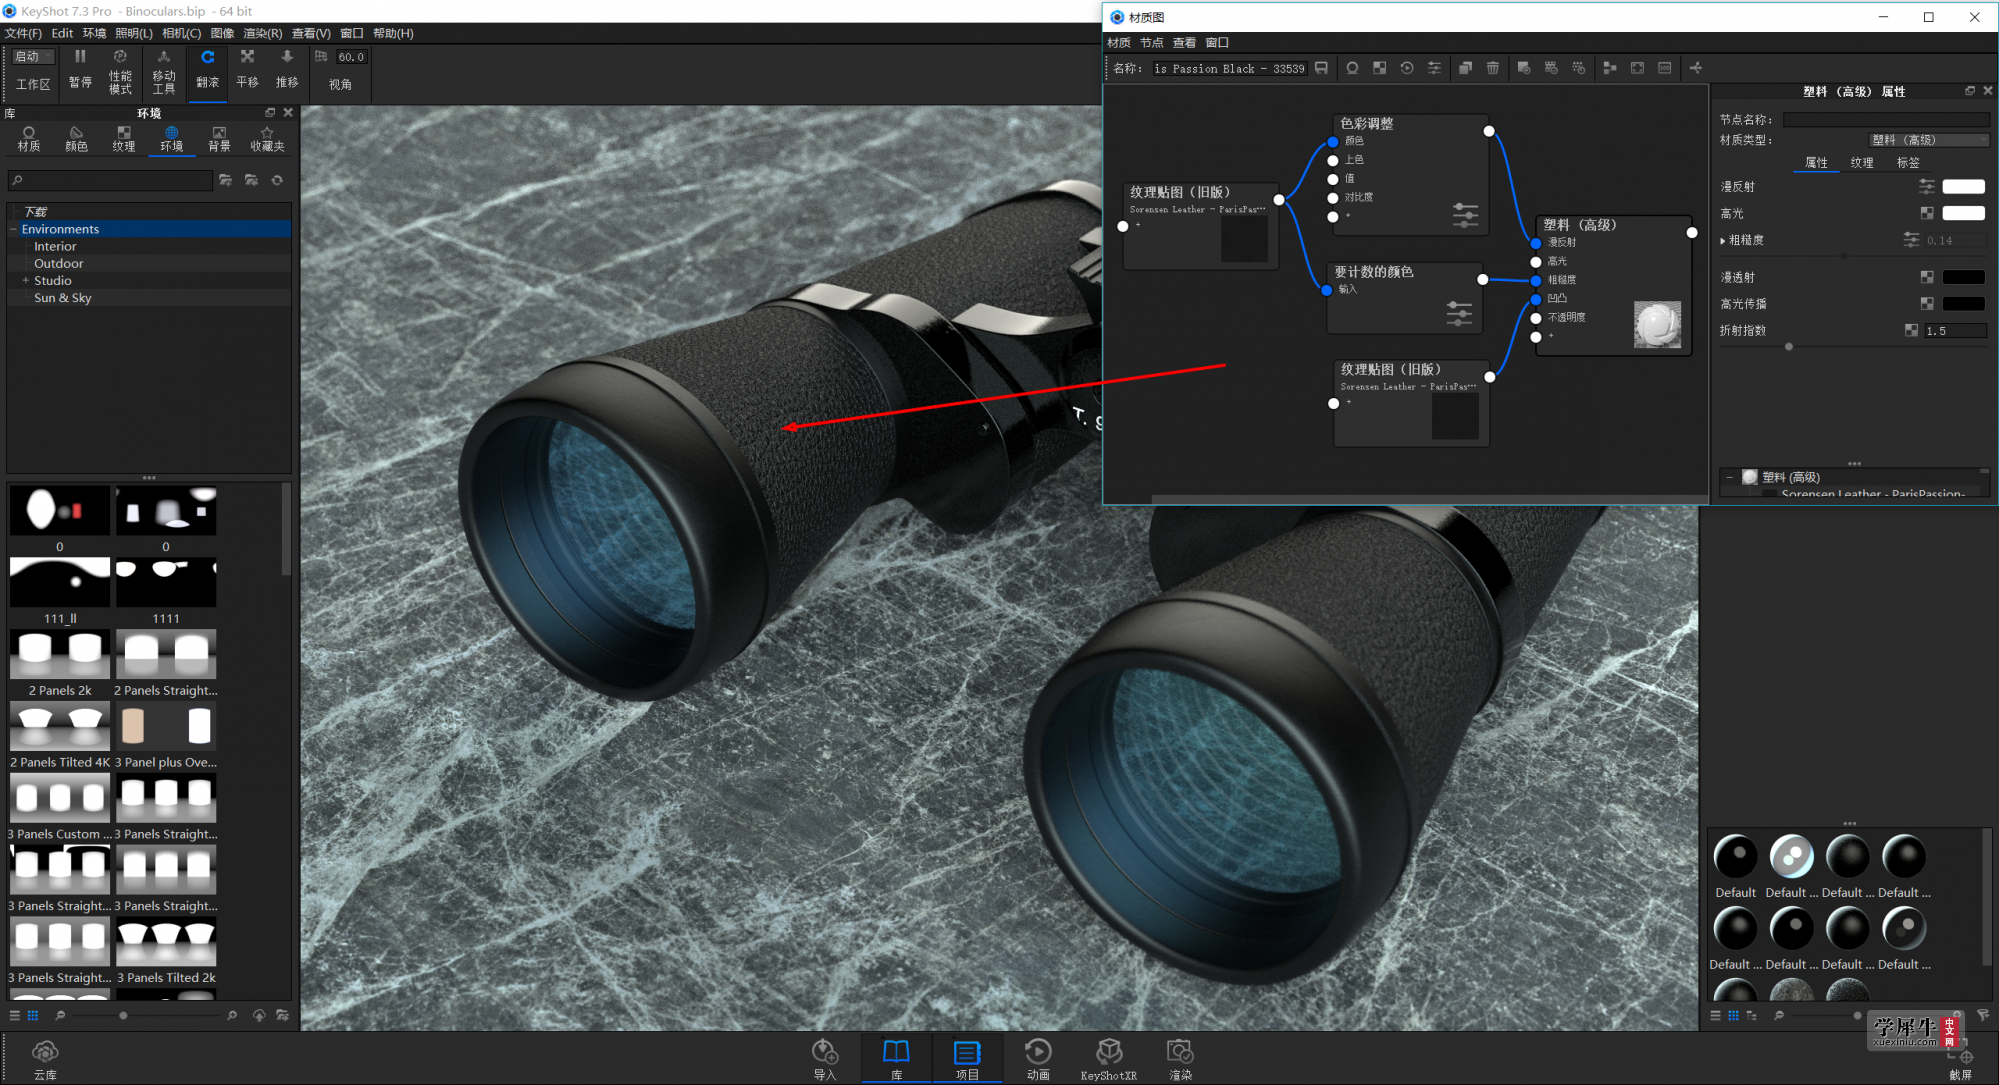Switch library to grid view

(33, 1015)
